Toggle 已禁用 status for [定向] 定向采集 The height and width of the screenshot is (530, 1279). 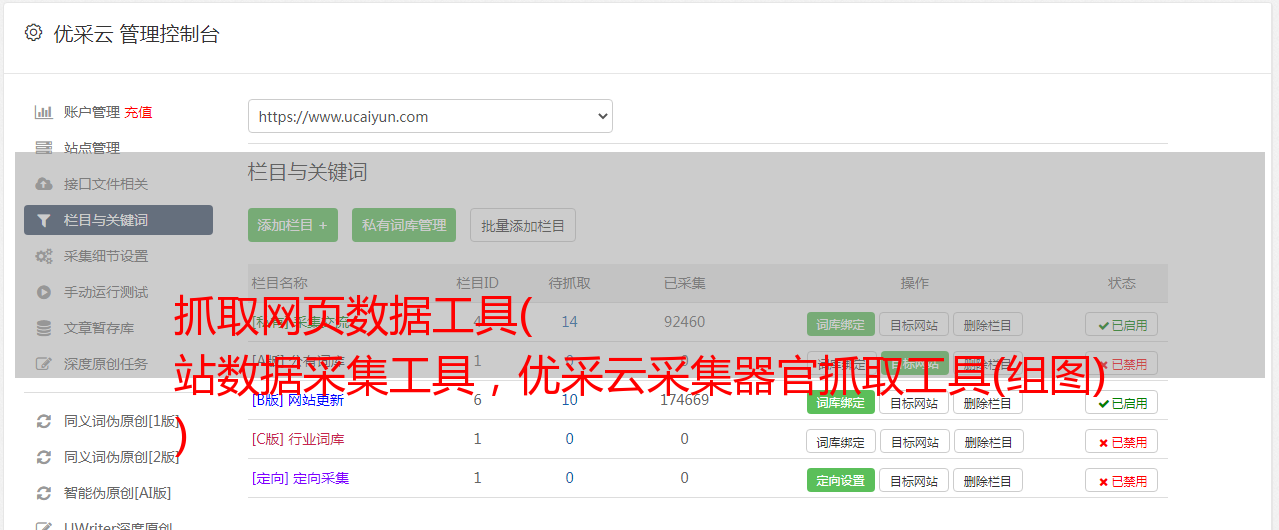1122,480
